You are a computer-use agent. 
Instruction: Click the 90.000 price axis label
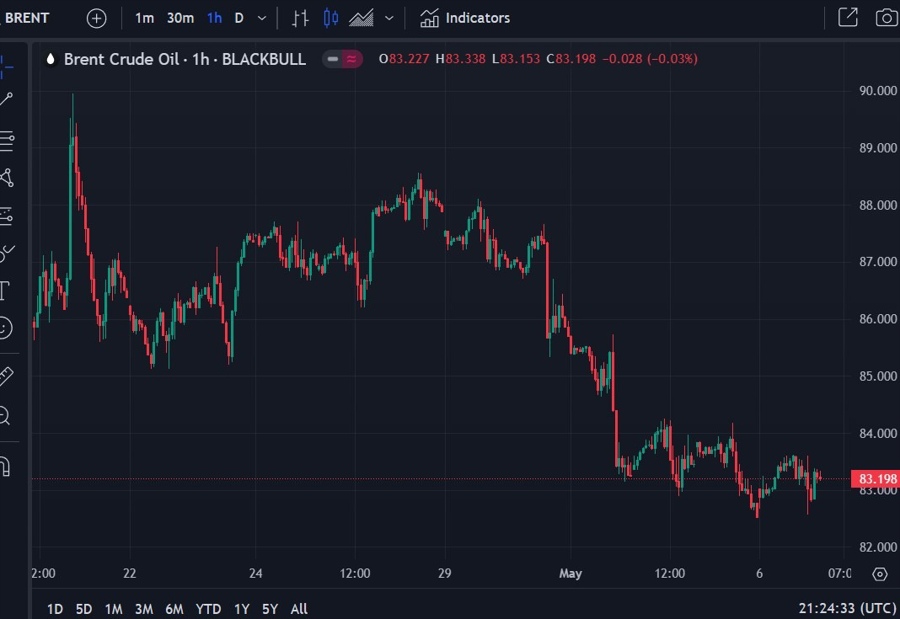pos(878,91)
